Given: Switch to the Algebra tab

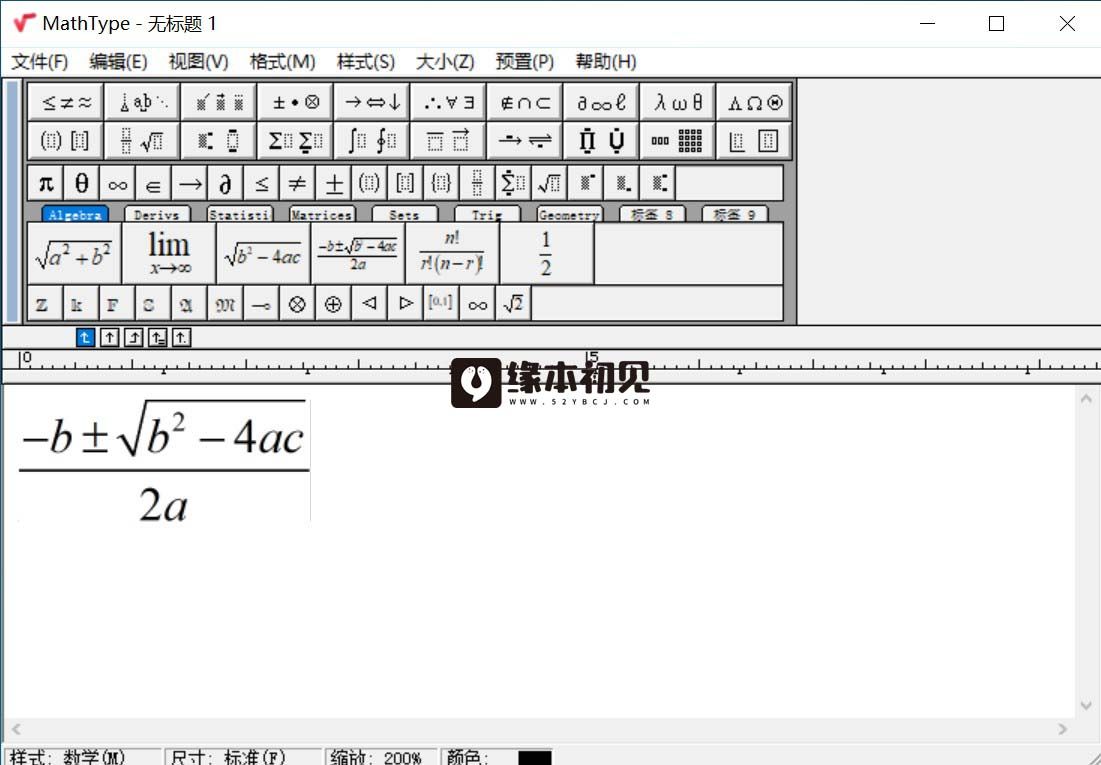Looking at the screenshot, I should 75,214.
